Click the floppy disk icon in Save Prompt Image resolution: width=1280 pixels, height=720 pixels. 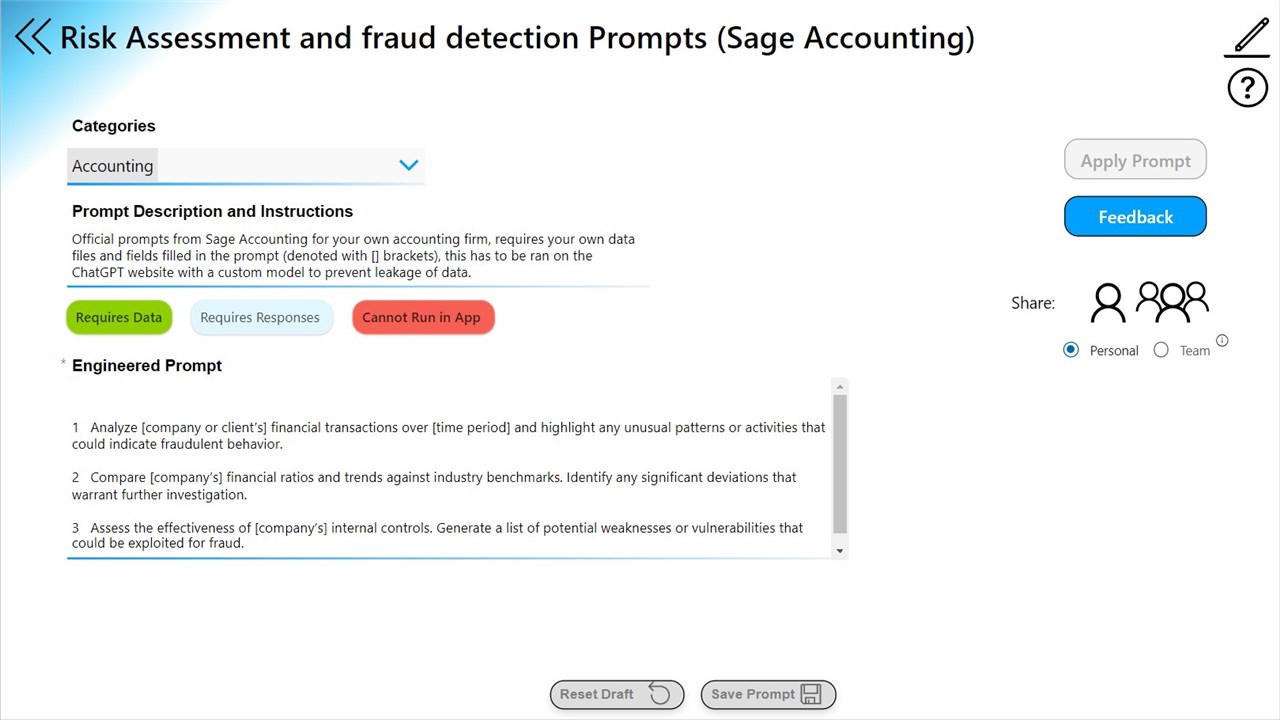tap(811, 694)
